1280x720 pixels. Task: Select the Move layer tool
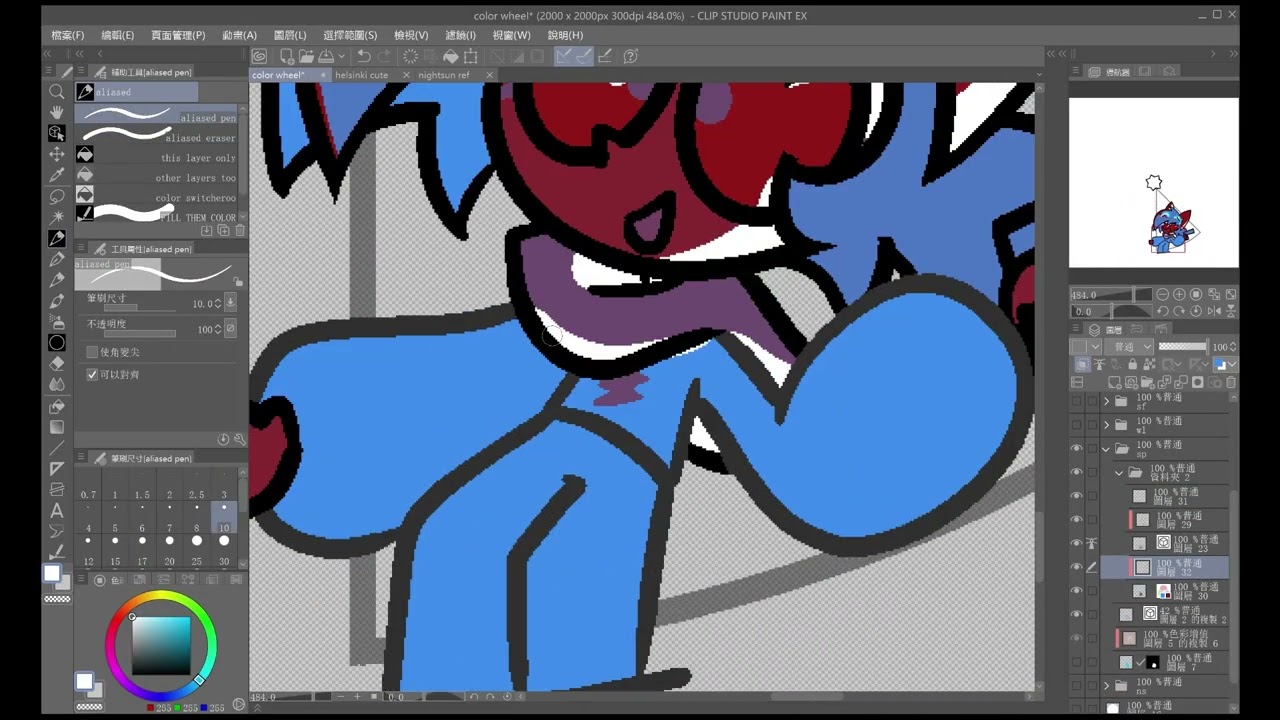coord(57,154)
